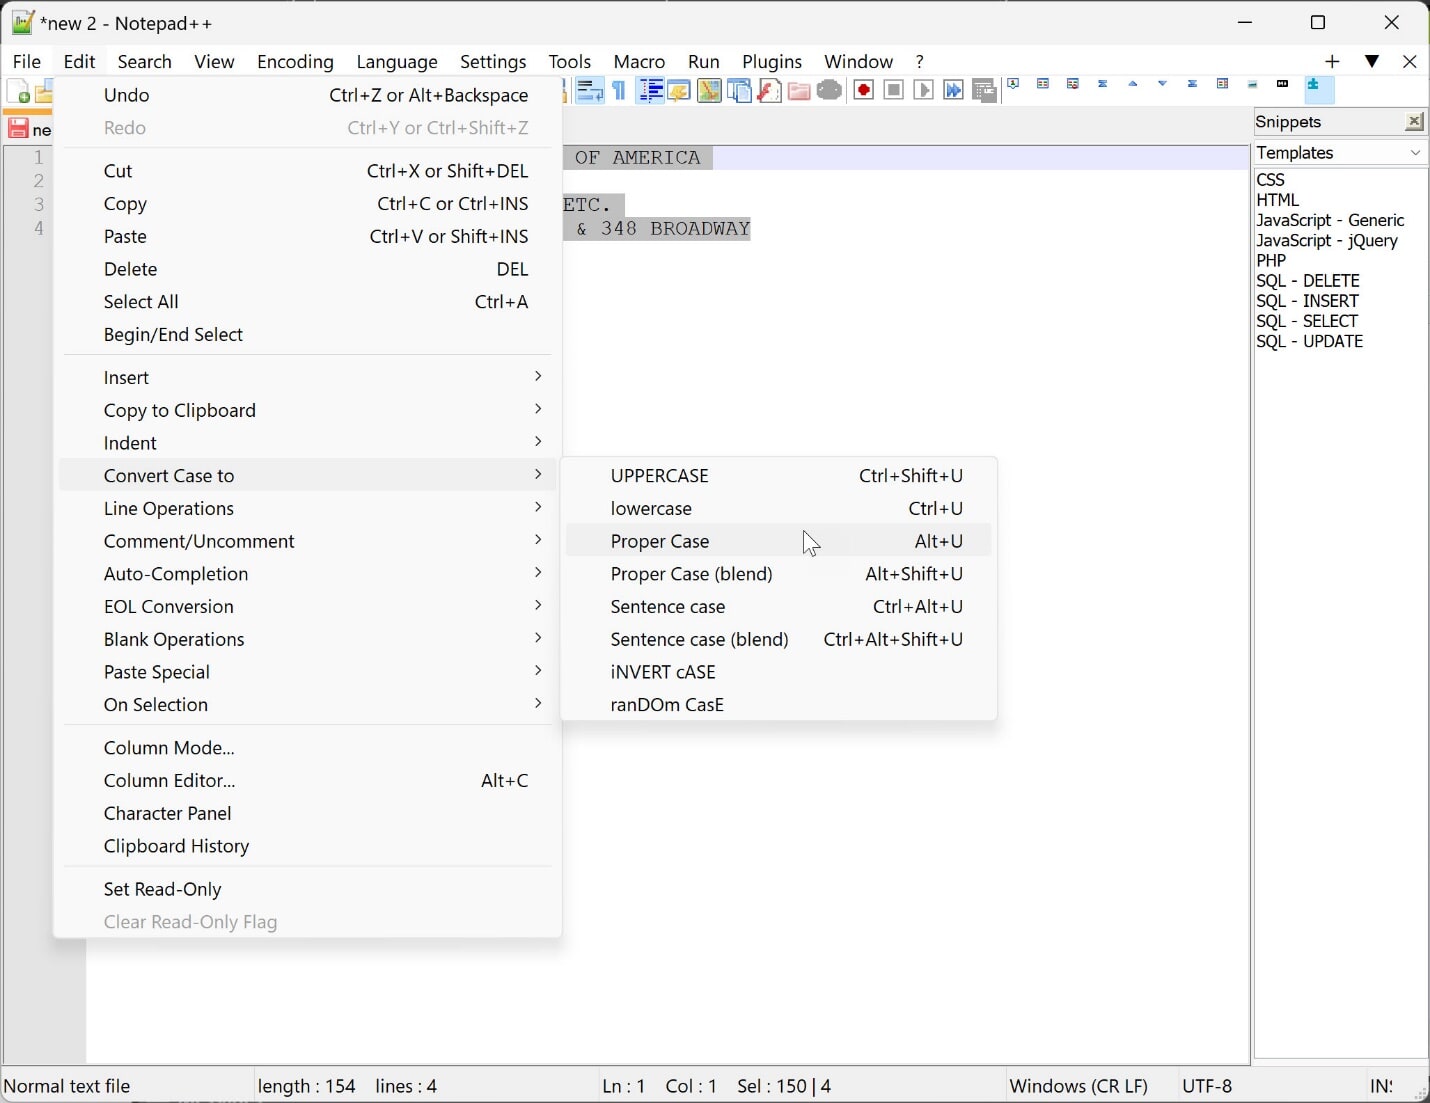Start recording a macro
1430x1103 pixels.
864,90
